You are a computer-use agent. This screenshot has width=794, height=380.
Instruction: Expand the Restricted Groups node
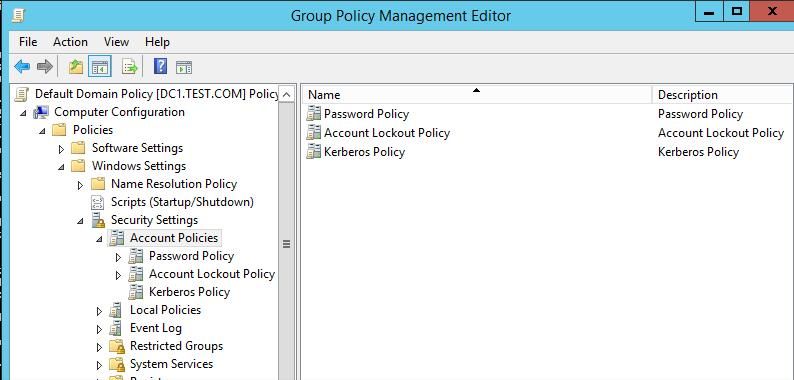(99, 347)
